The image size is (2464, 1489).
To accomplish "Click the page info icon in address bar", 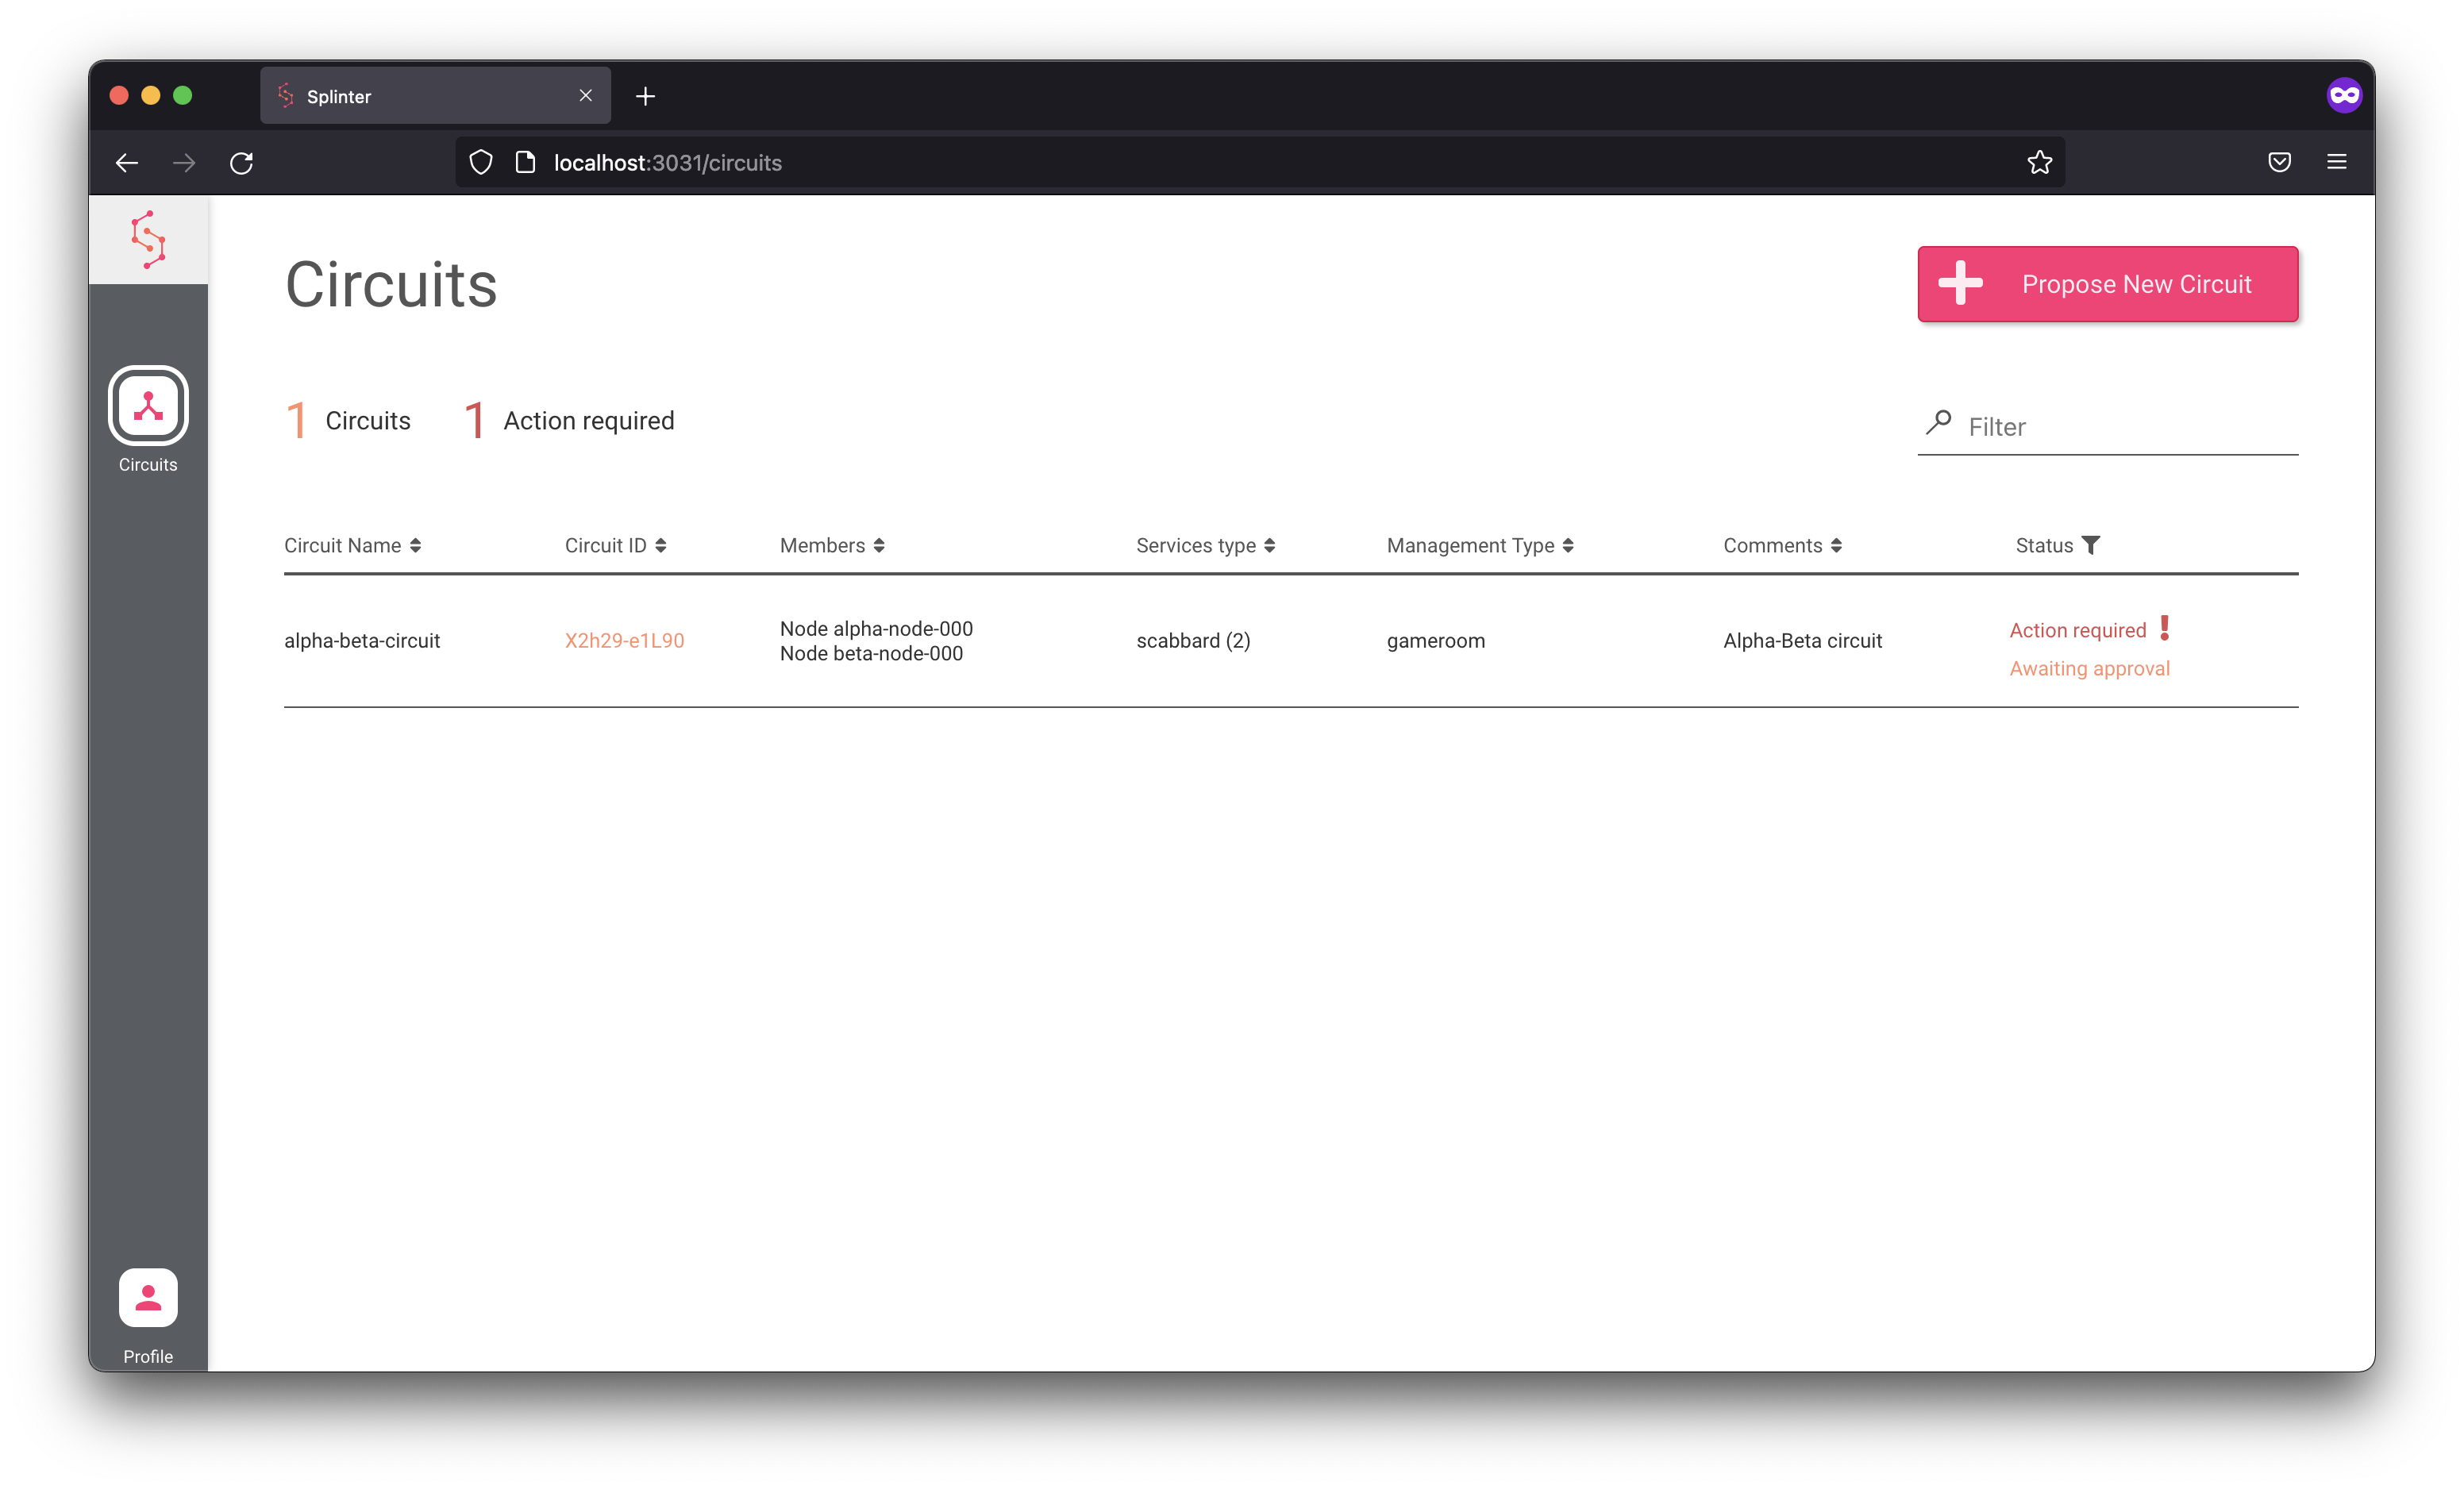I will pyautogui.click(x=525, y=162).
